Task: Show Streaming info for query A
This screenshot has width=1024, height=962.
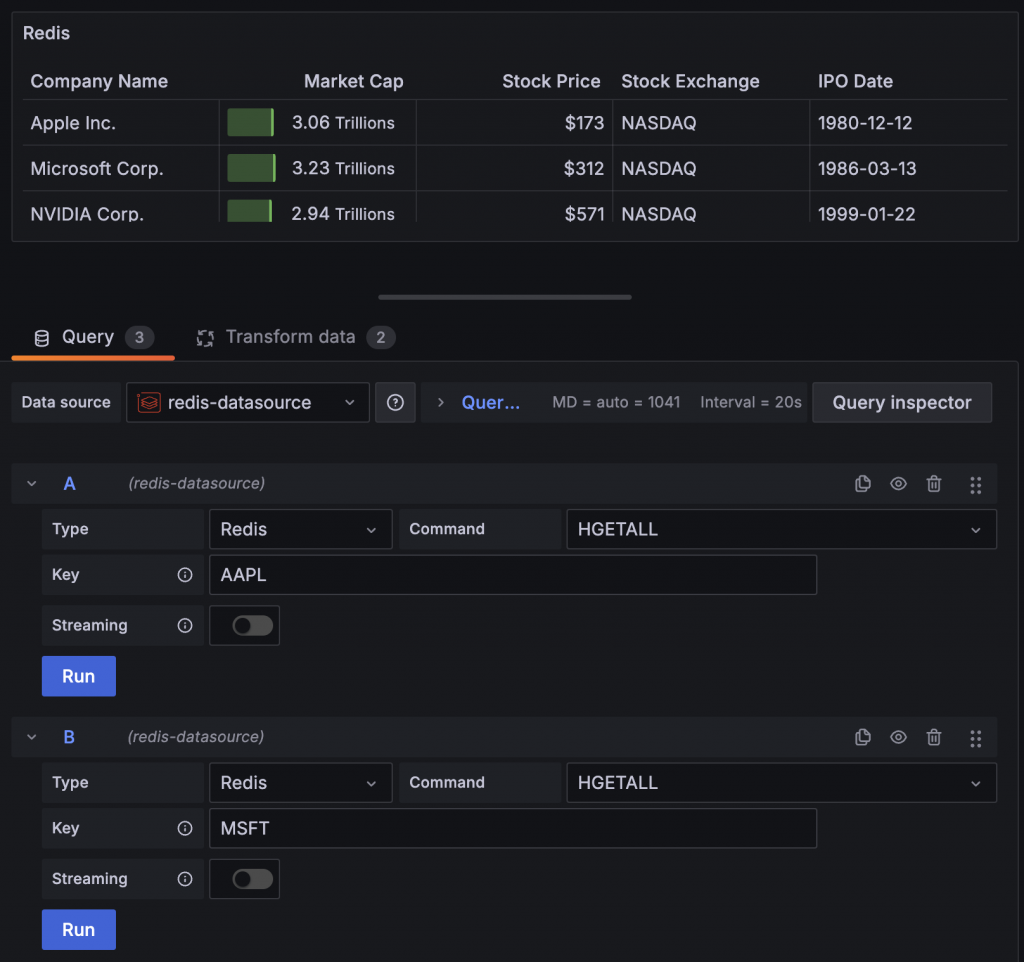Action: 185,626
